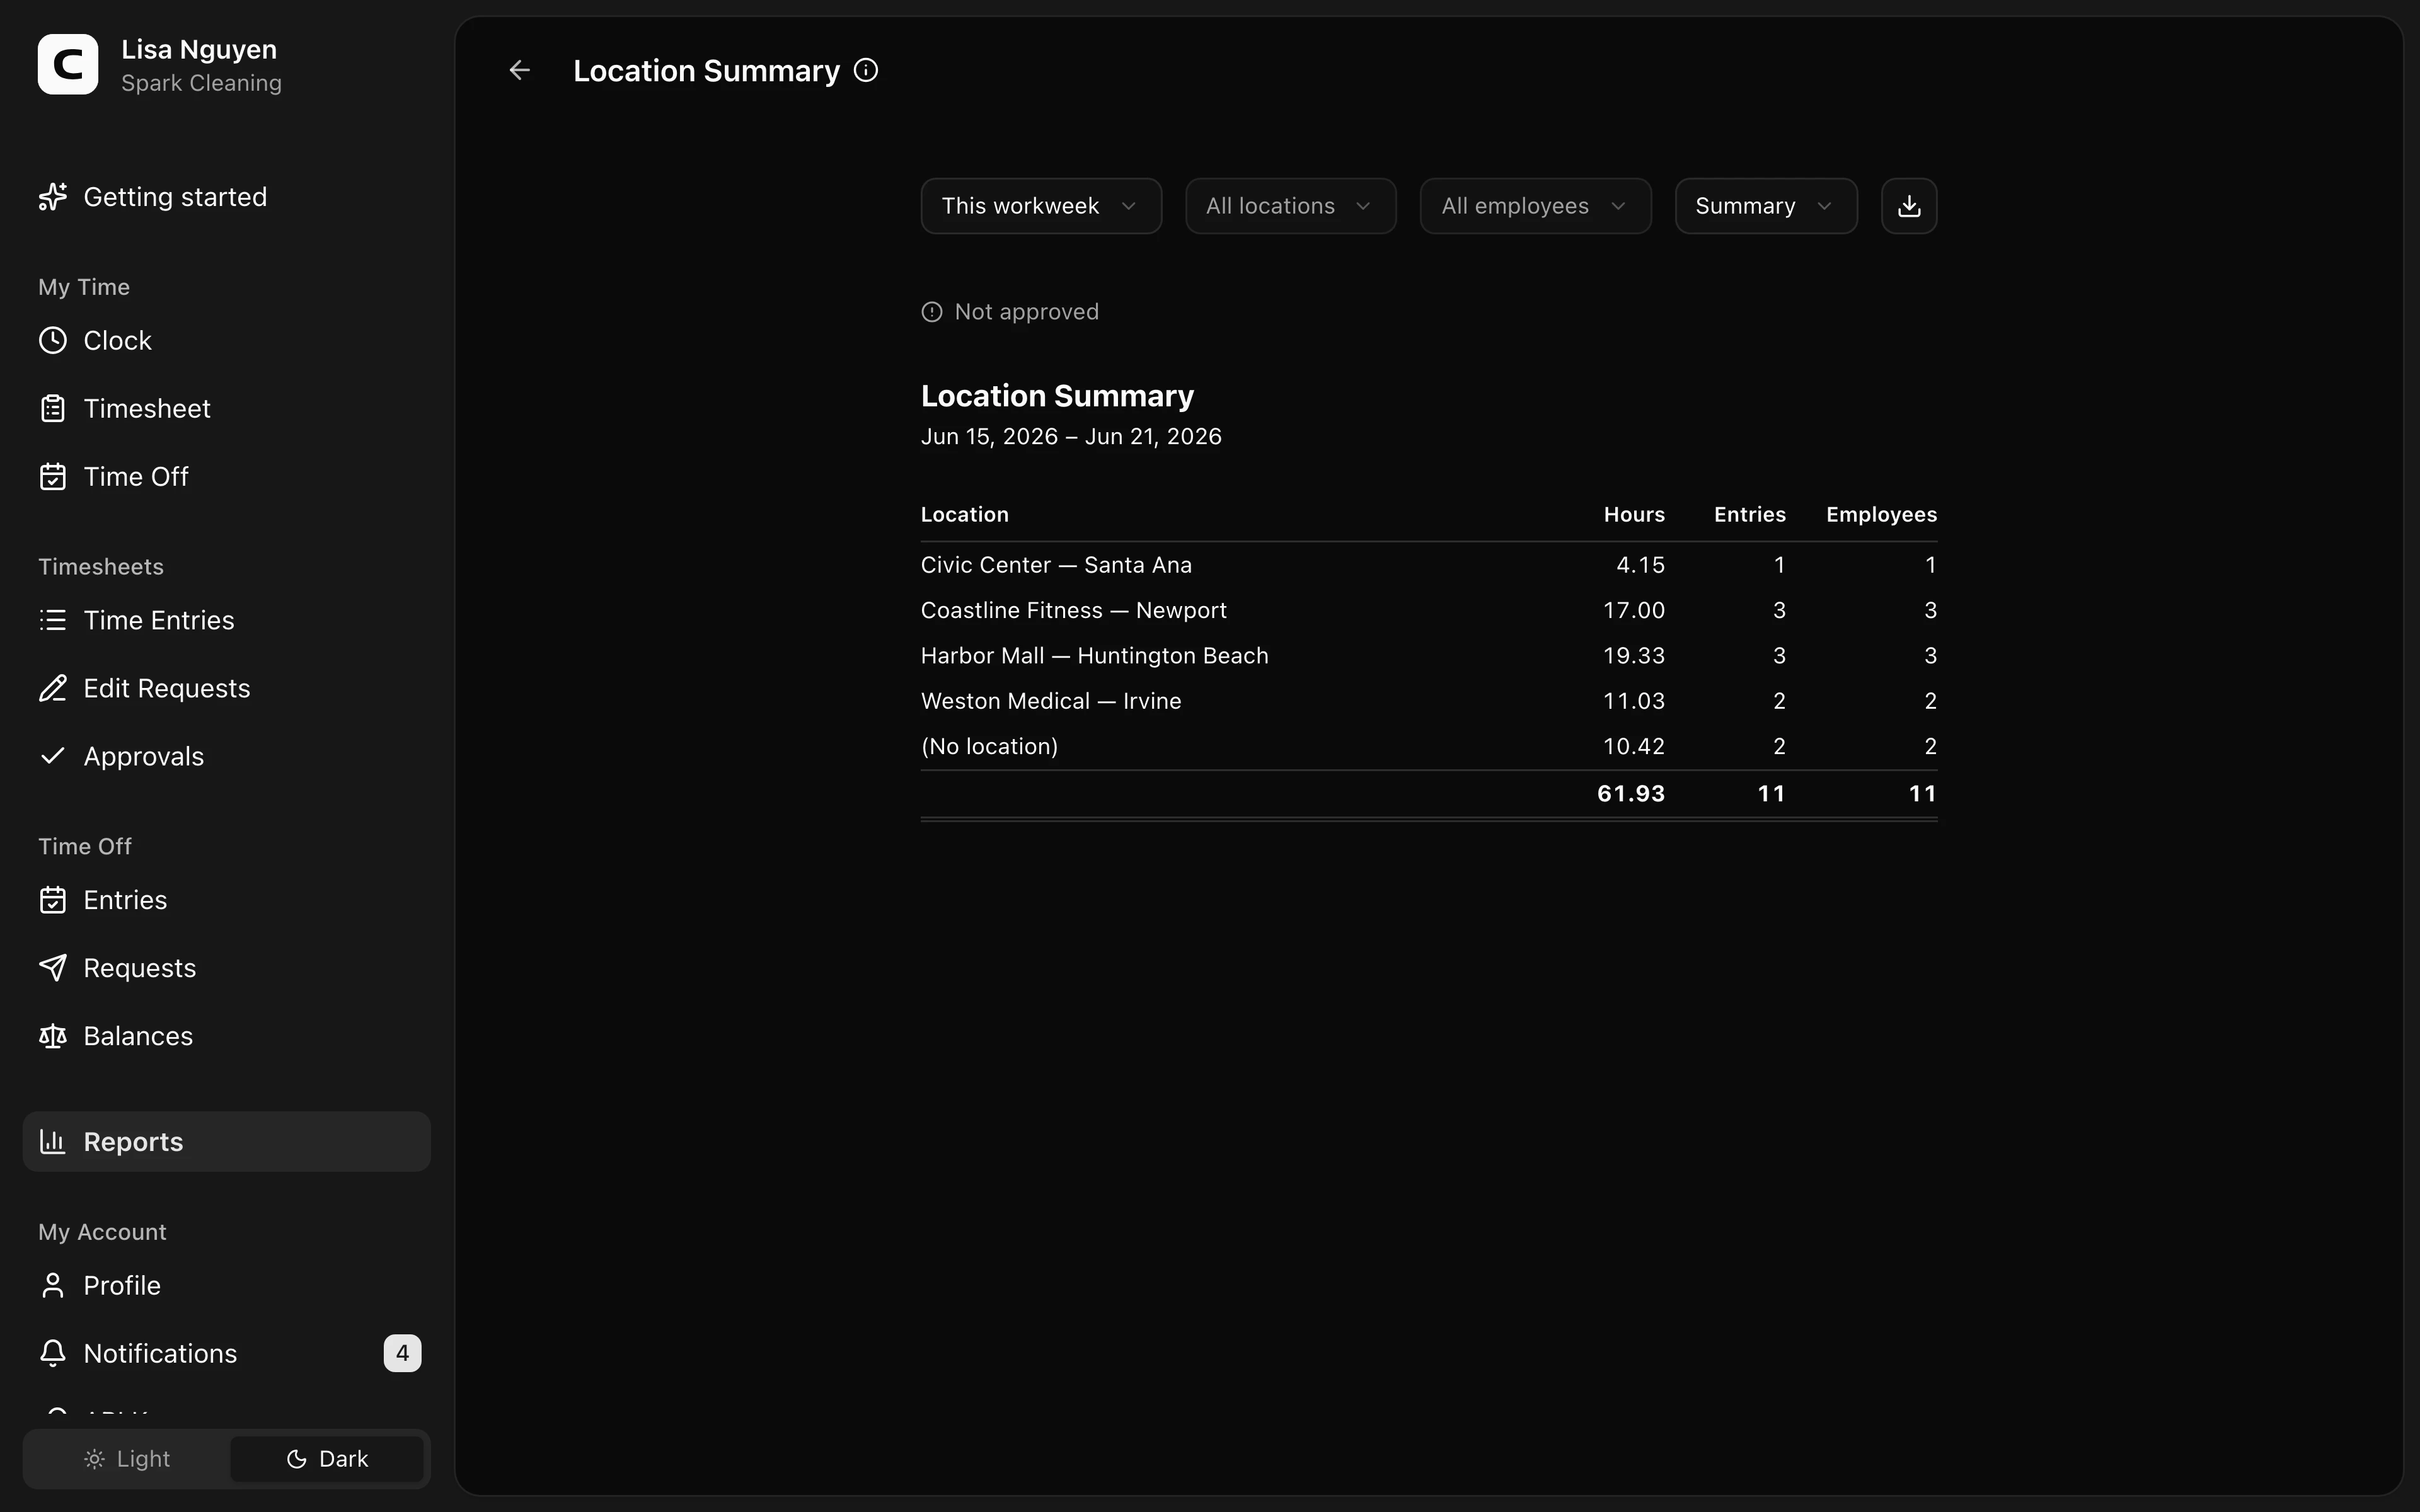
Task: Open the Summary view dropdown
Action: click(1766, 206)
